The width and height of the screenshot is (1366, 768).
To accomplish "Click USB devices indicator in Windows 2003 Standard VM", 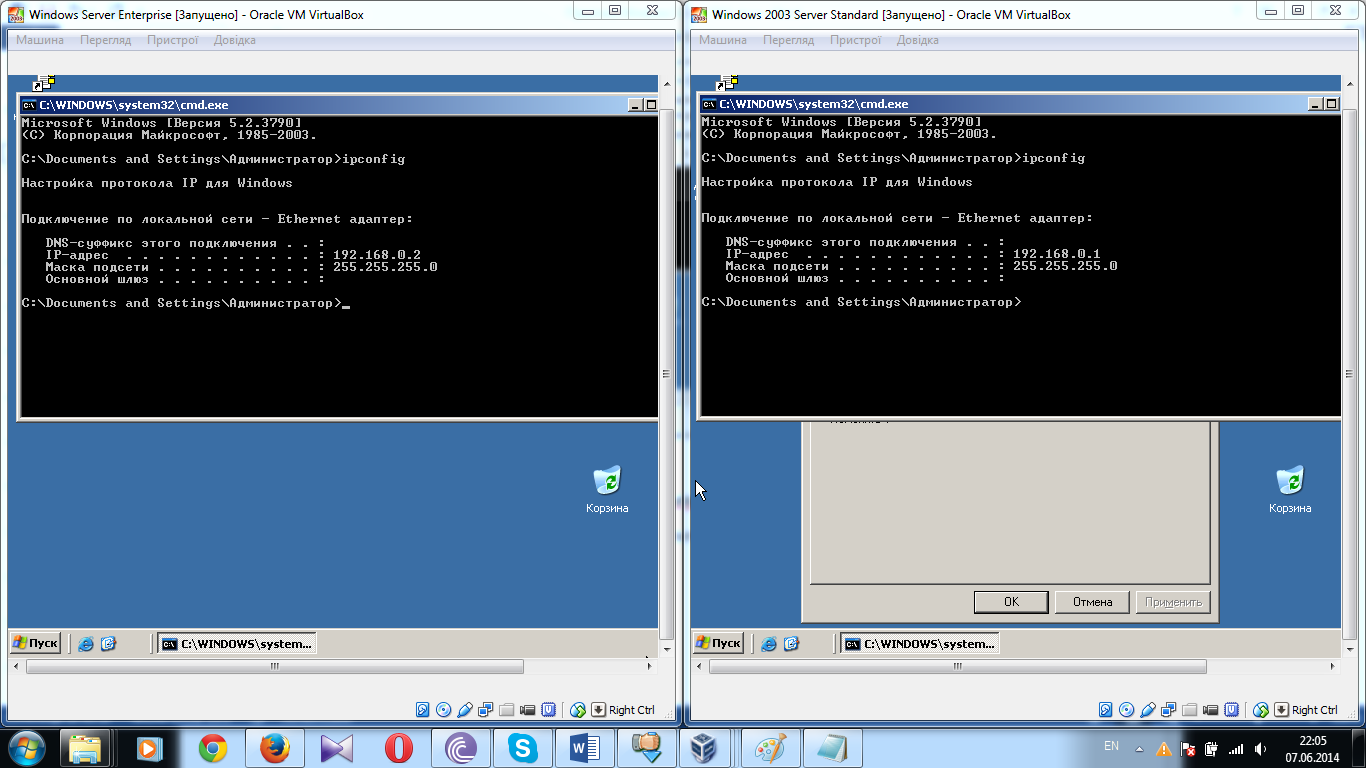I will click(x=1148, y=709).
